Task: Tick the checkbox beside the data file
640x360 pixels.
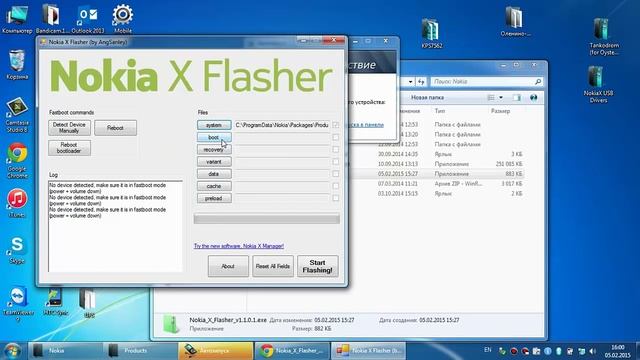Action: [x=336, y=174]
